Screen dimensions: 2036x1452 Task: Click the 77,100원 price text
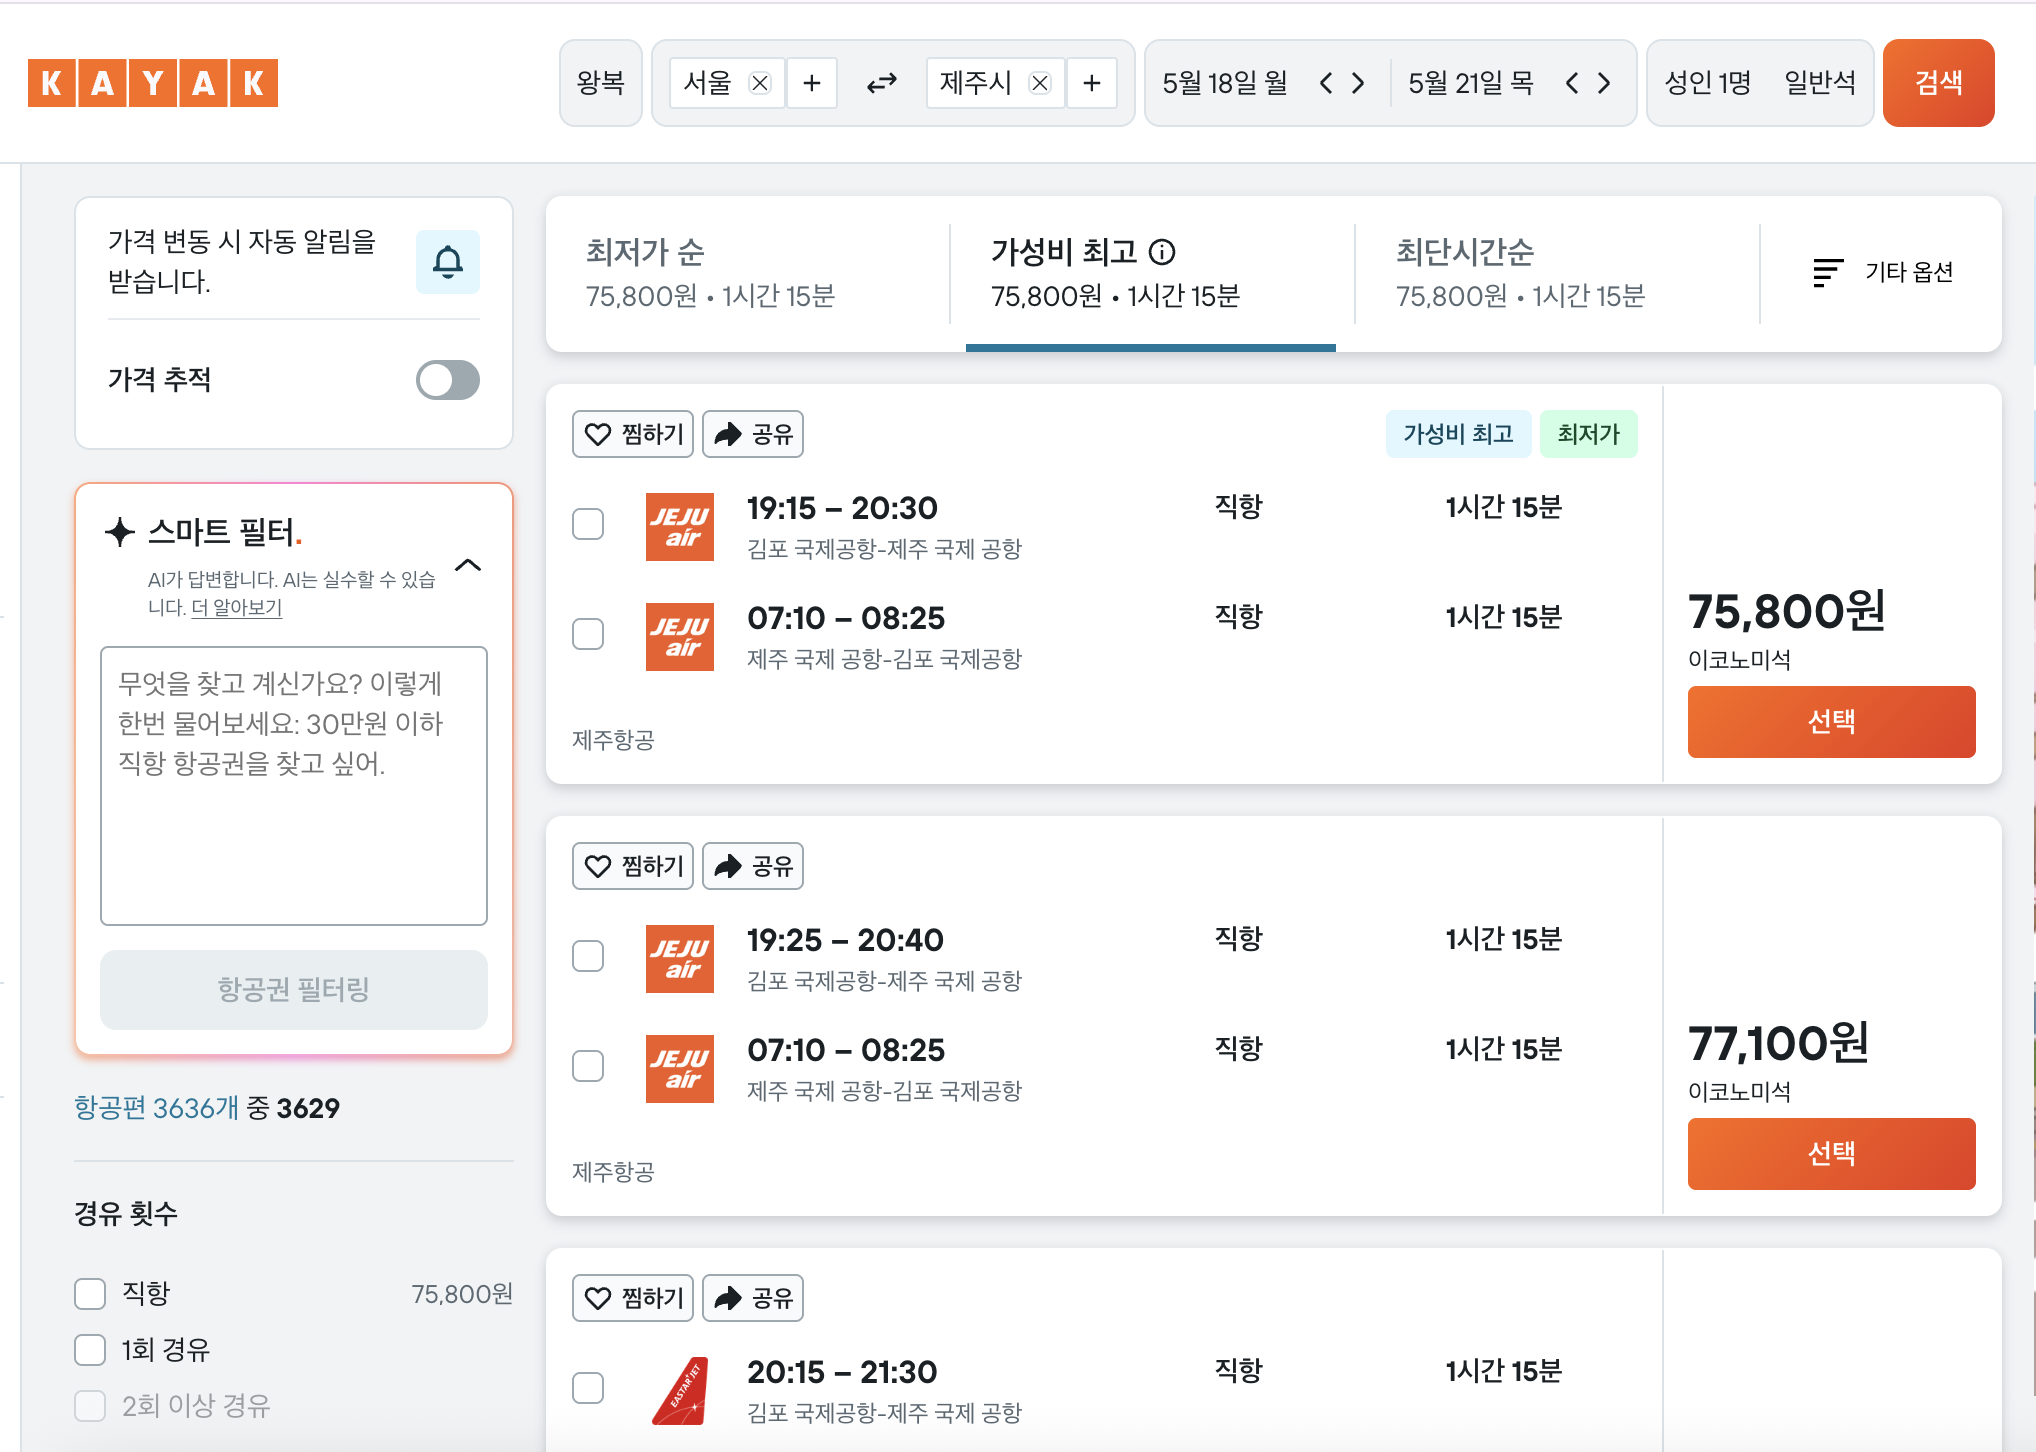point(1778,1044)
